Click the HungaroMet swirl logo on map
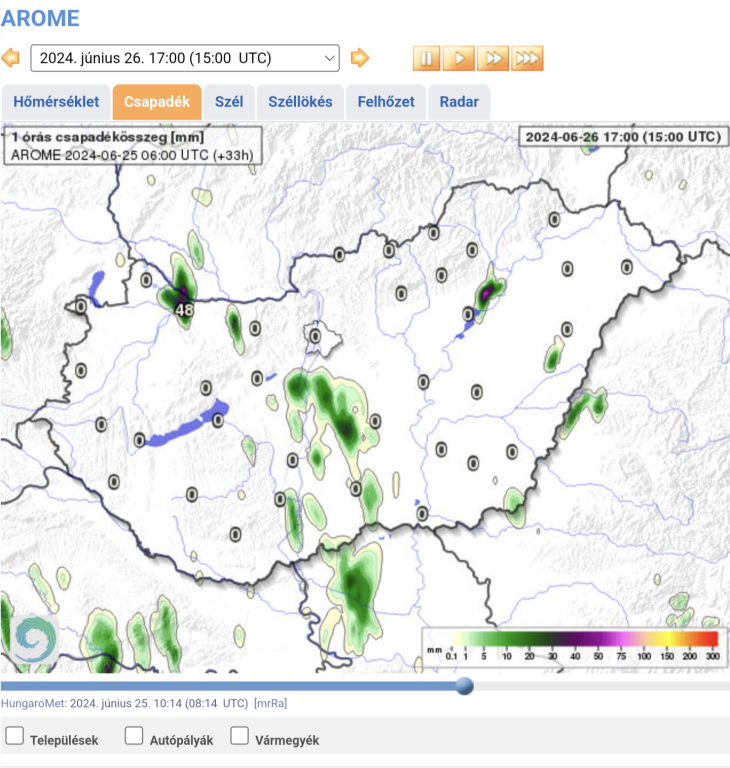Viewport: 730px width, 768px height. coord(36,636)
